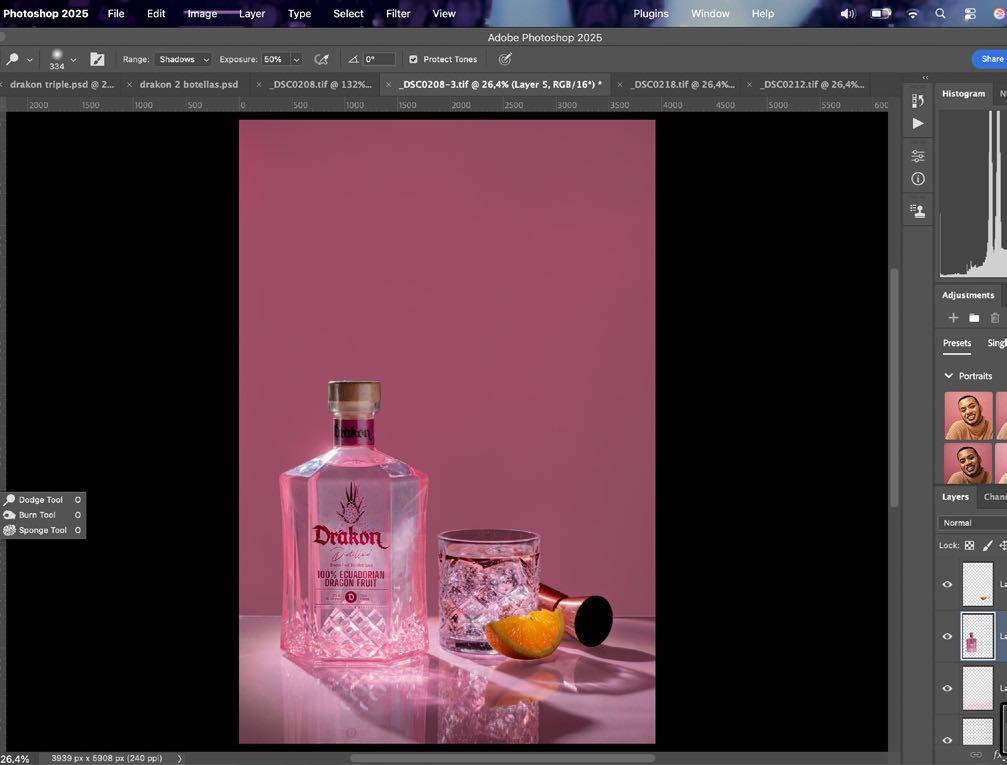Viewport: 1007px width, 765px height.
Task: Open the History panel icon
Action: (x=918, y=101)
